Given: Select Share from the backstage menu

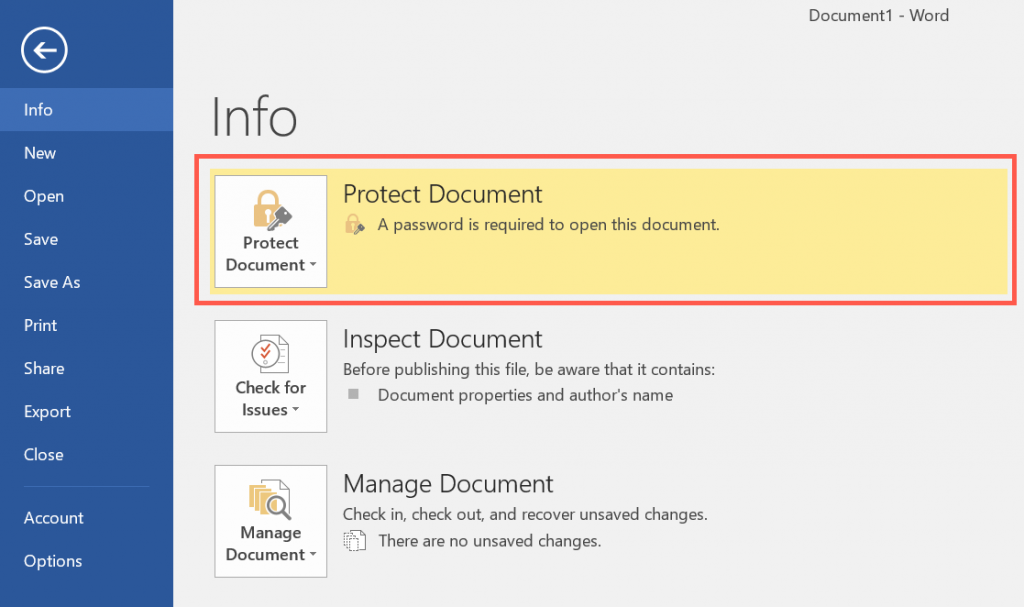Looking at the screenshot, I should click(44, 368).
